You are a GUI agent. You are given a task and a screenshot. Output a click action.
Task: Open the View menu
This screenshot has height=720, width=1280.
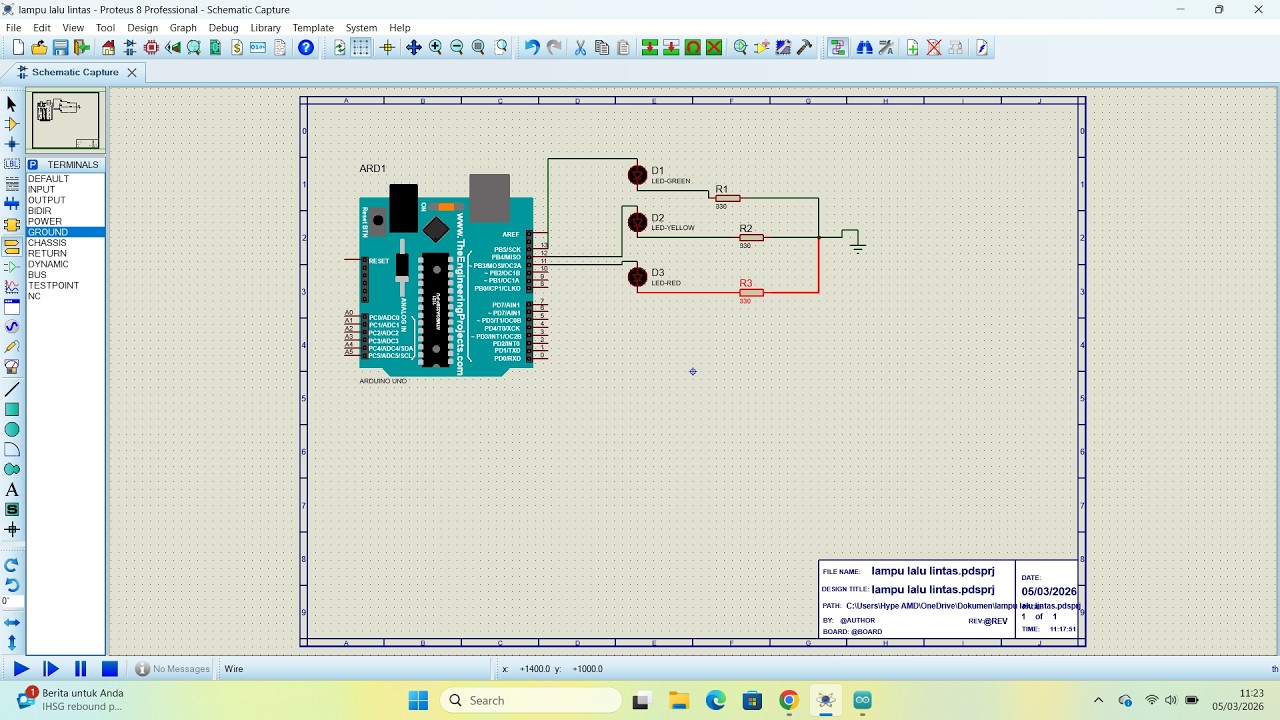73,28
